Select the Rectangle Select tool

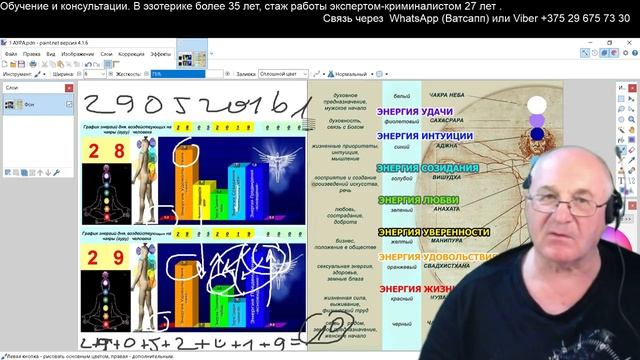click(x=621, y=99)
